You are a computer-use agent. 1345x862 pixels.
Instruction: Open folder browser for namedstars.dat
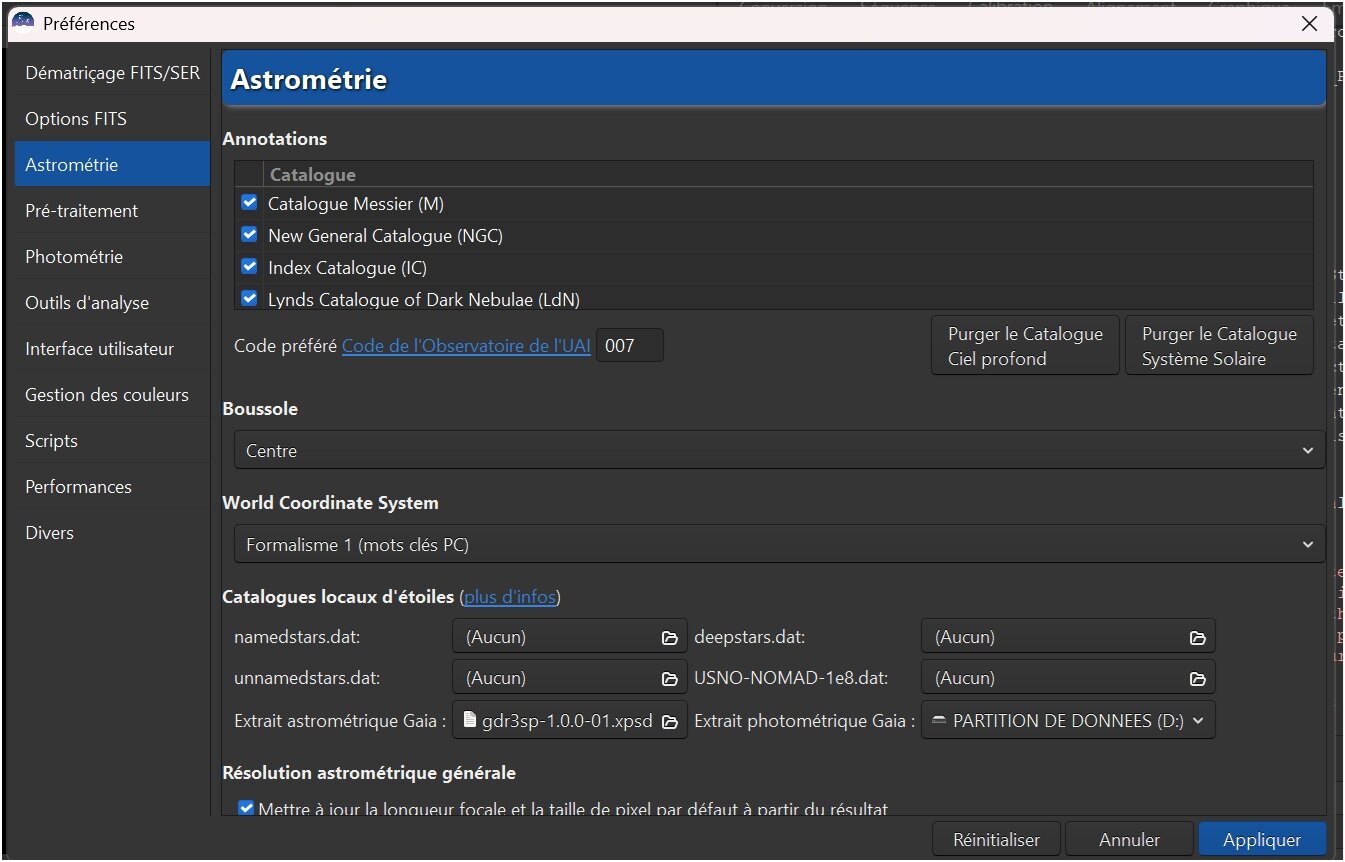[x=669, y=637]
